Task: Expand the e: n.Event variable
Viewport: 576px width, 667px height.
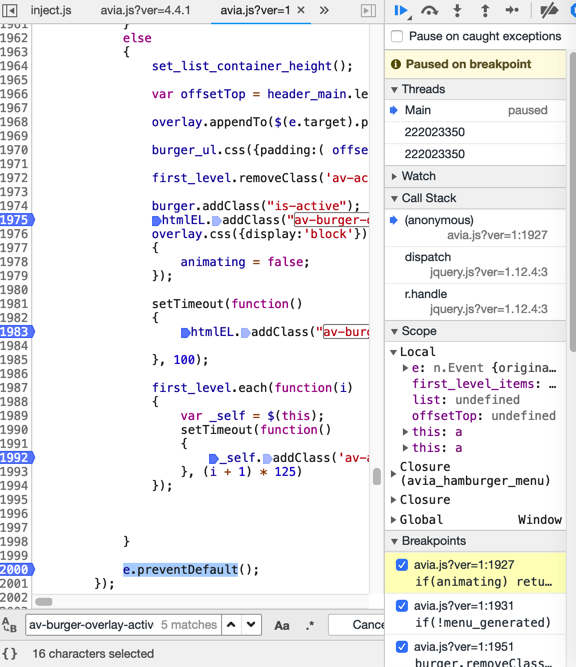Action: click(x=405, y=368)
